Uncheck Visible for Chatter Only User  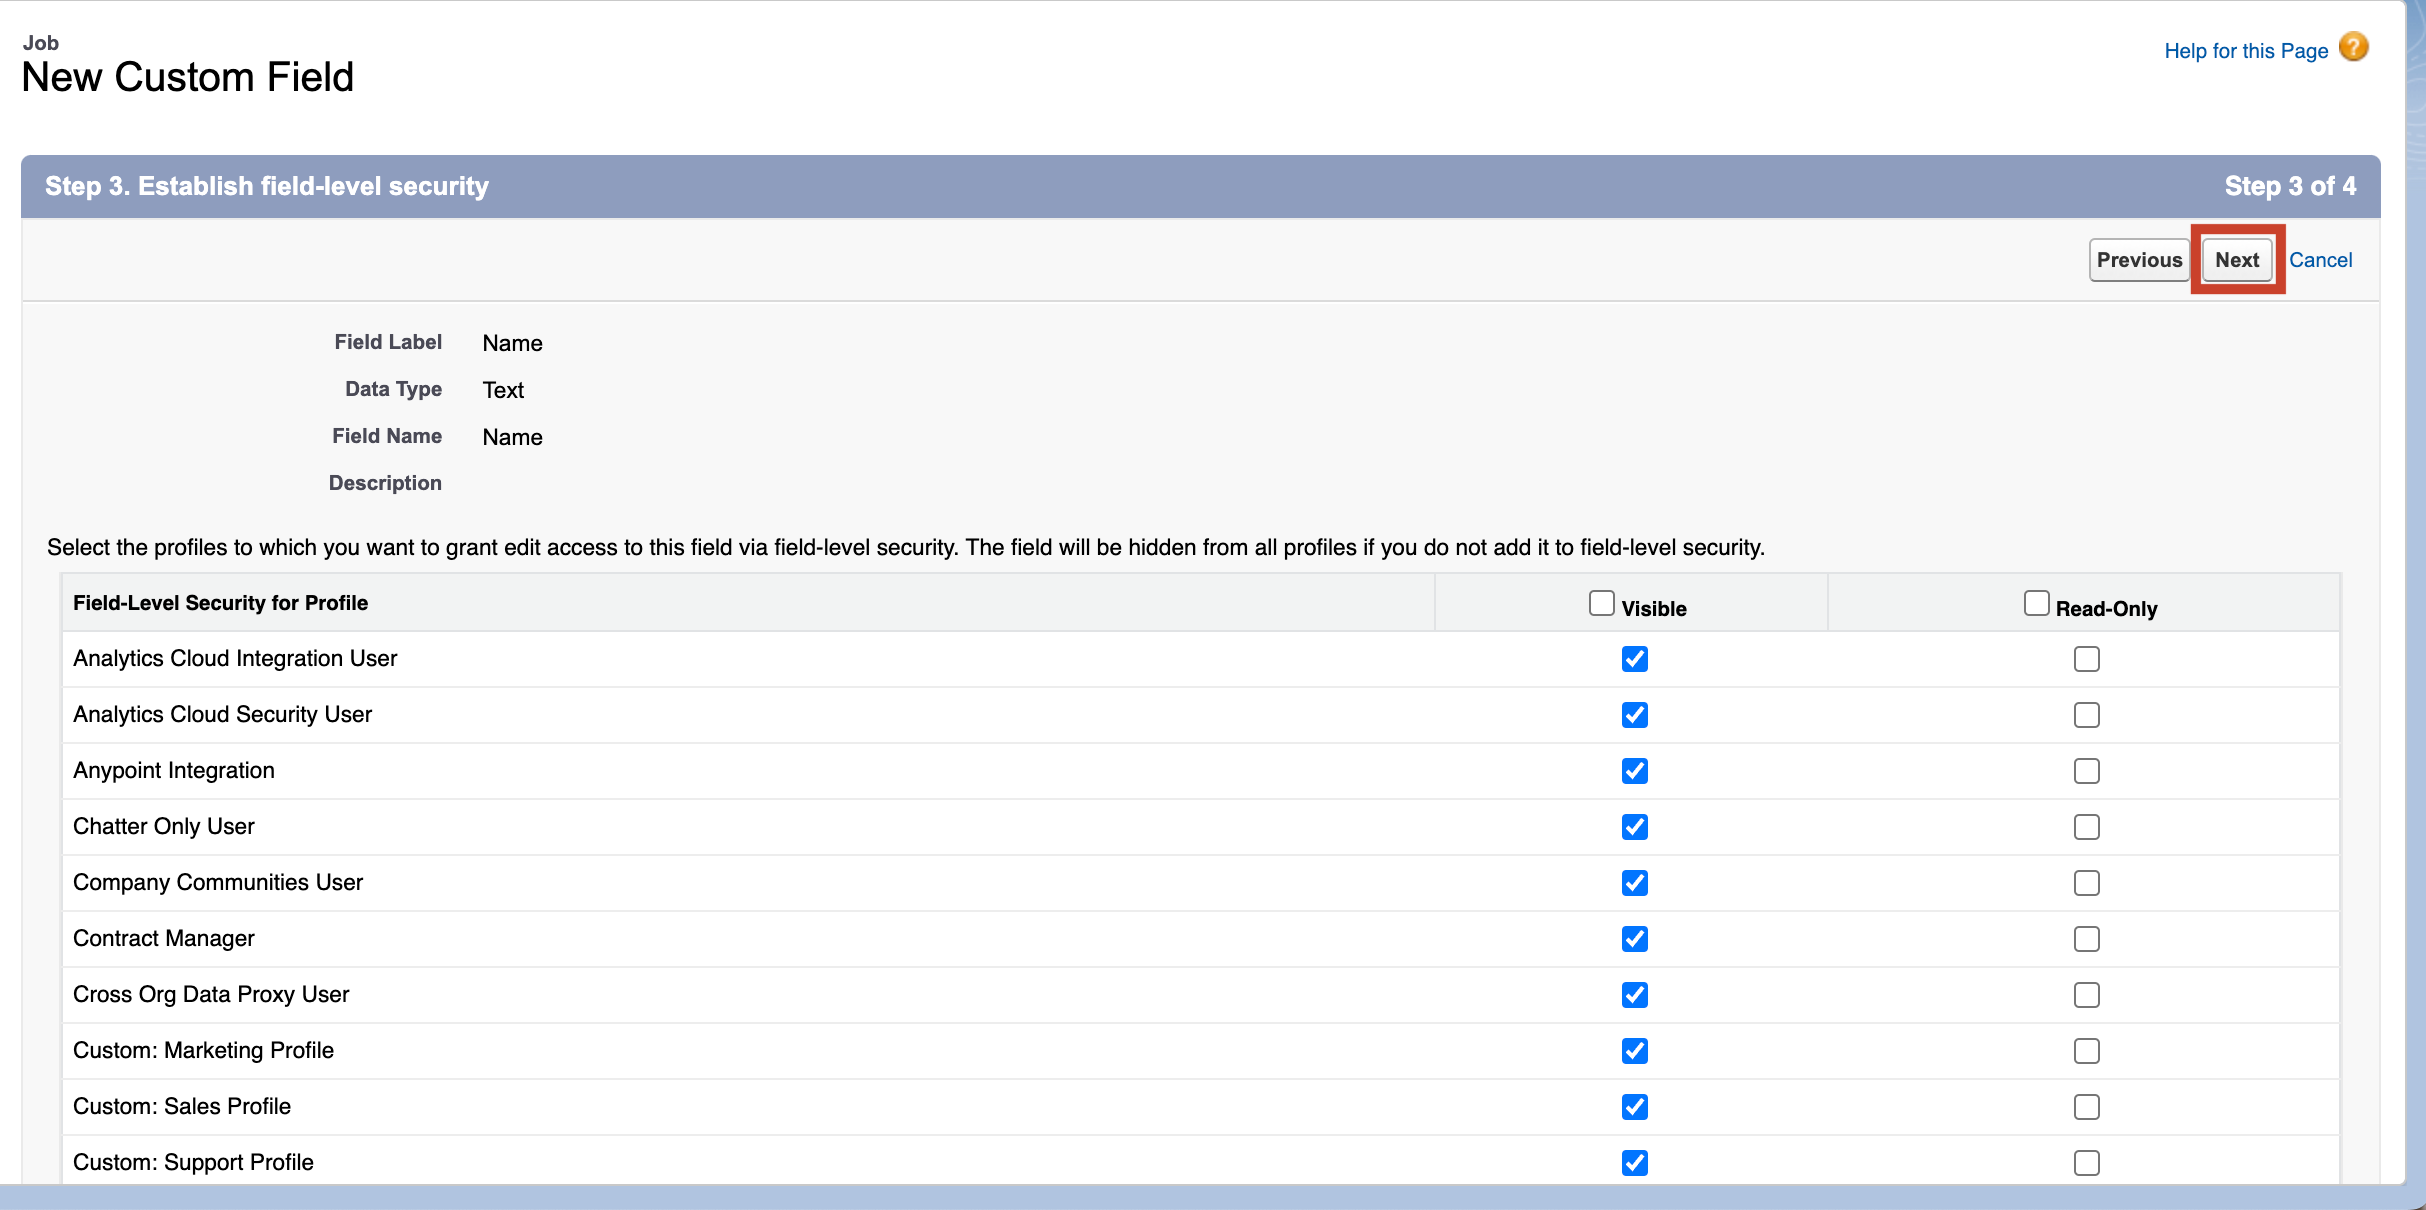point(1634,827)
